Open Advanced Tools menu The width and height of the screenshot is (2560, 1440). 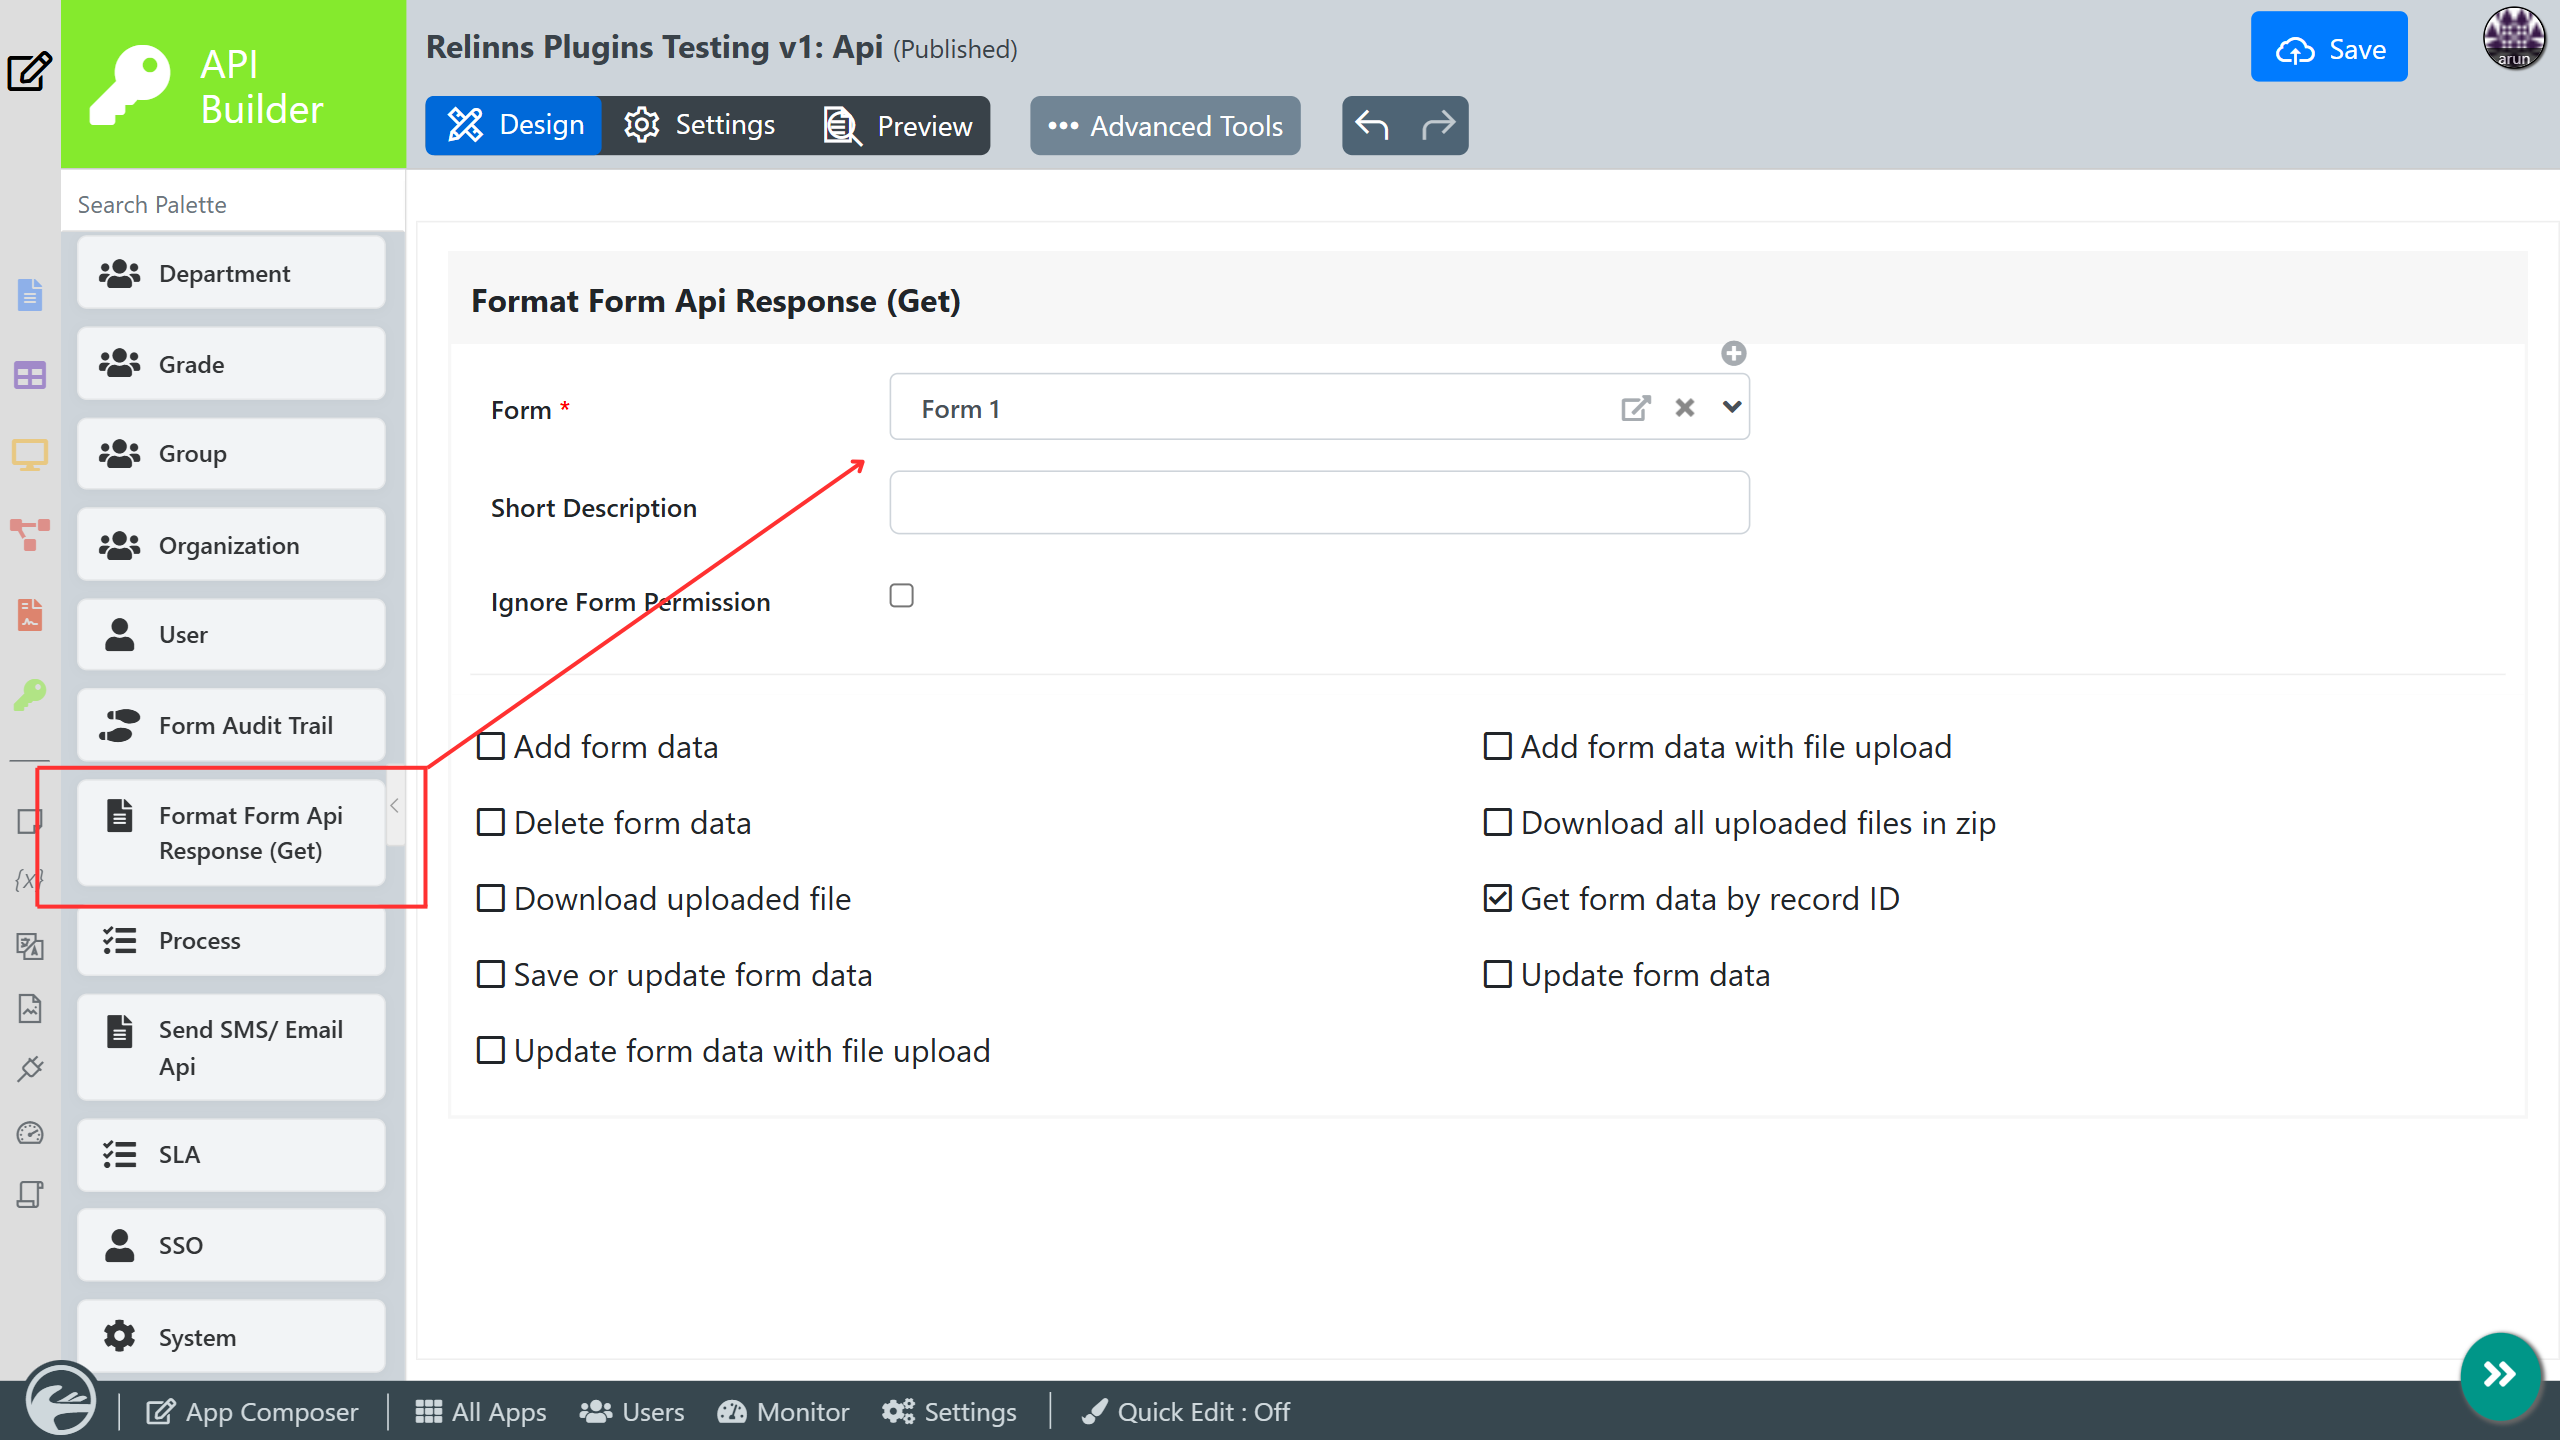[1165, 126]
